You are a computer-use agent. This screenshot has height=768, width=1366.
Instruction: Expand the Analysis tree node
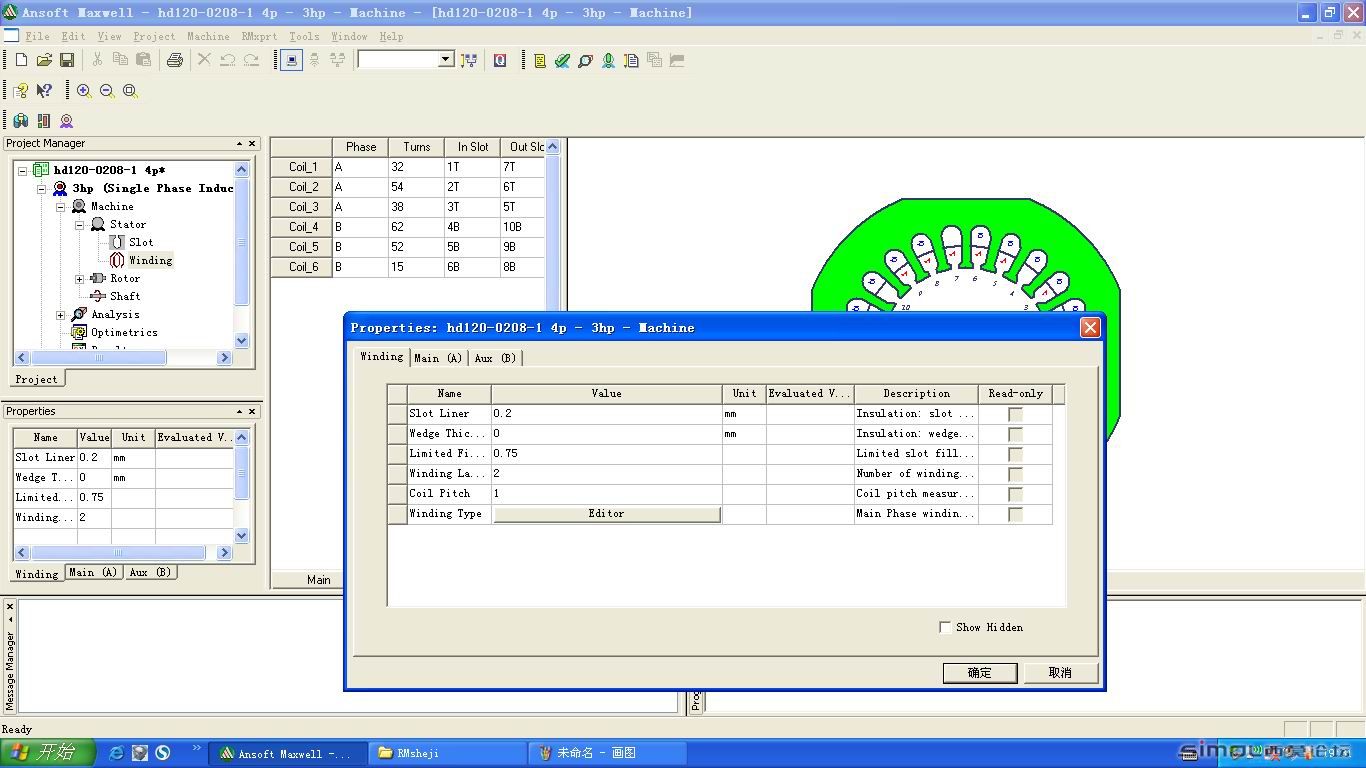point(60,314)
